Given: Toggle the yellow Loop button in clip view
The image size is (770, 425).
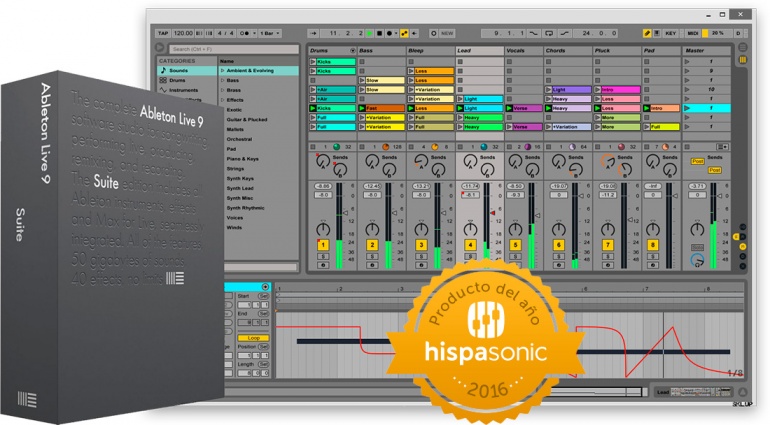Looking at the screenshot, I should [253, 338].
